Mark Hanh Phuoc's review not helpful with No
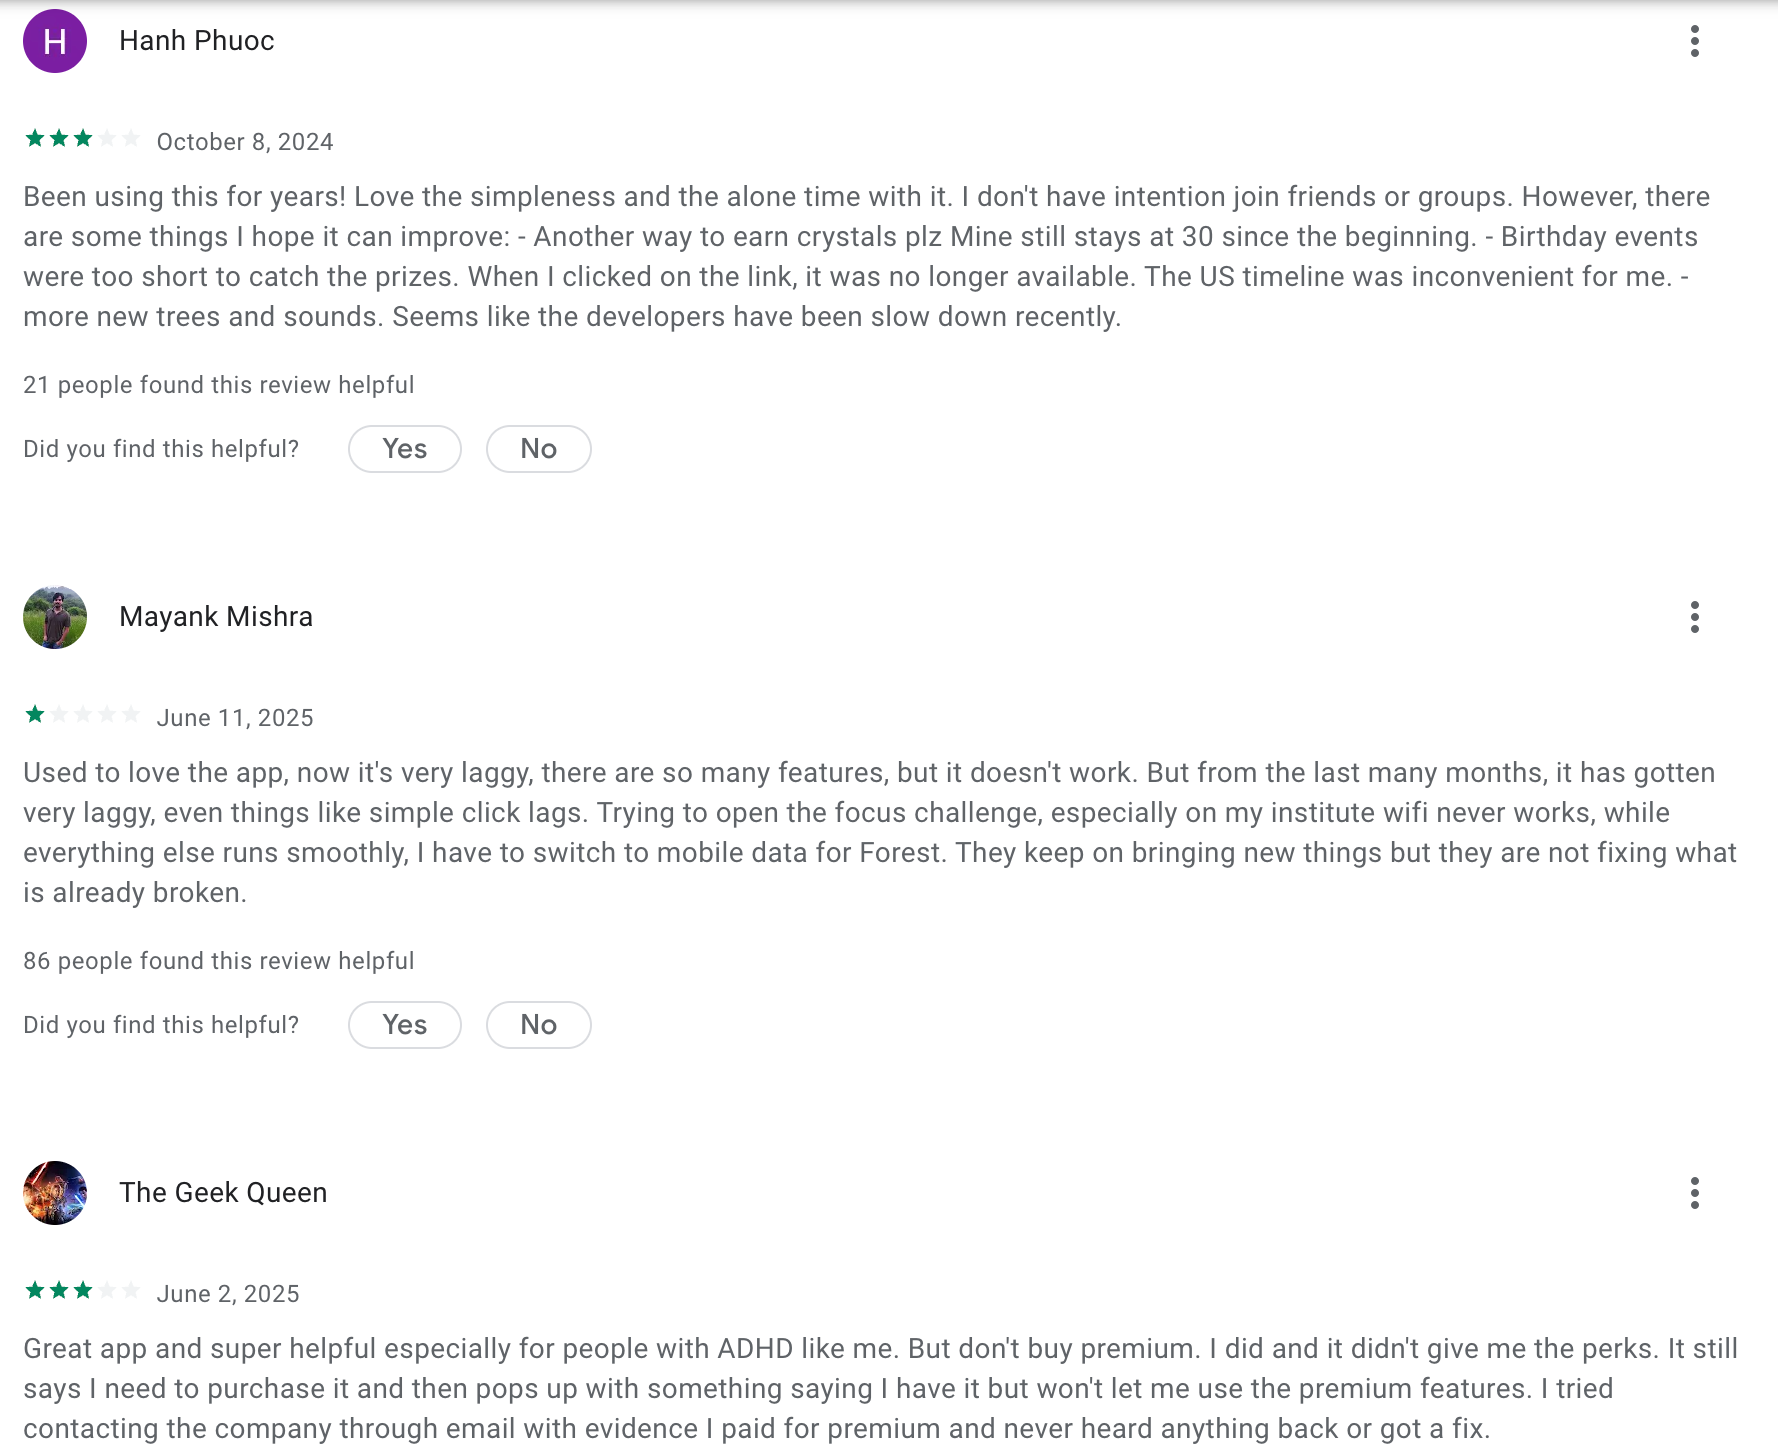Viewport: 1778px width, 1450px height. coord(539,449)
